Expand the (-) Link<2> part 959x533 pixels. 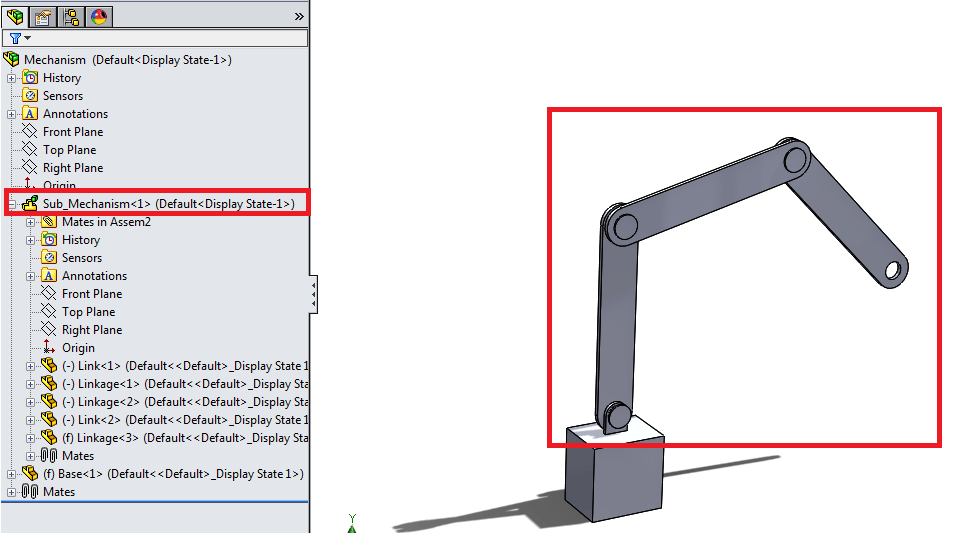[x=30, y=420]
